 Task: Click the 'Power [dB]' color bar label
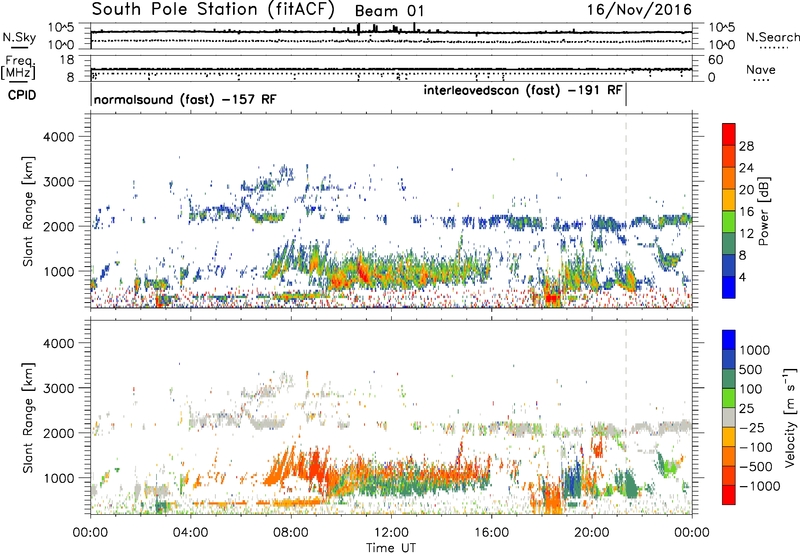coord(763,211)
